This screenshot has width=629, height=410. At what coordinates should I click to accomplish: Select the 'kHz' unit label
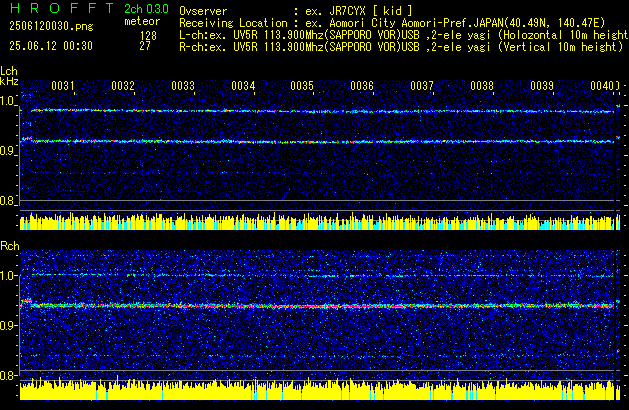click(x=9, y=81)
